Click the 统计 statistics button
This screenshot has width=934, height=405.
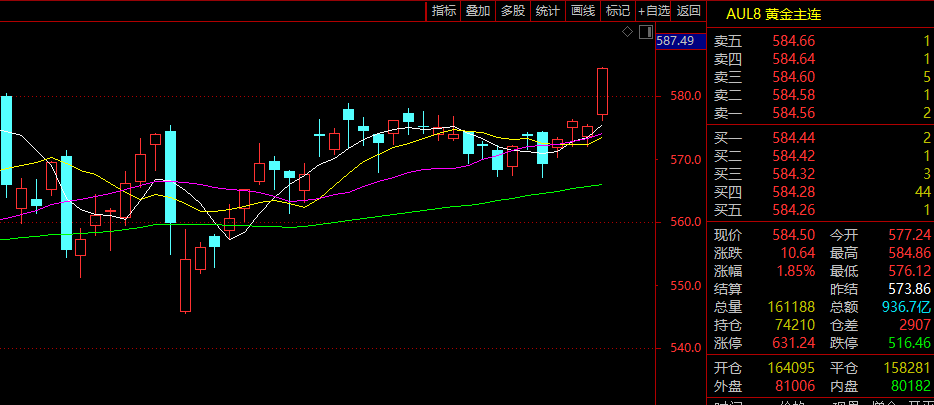pyautogui.click(x=547, y=10)
